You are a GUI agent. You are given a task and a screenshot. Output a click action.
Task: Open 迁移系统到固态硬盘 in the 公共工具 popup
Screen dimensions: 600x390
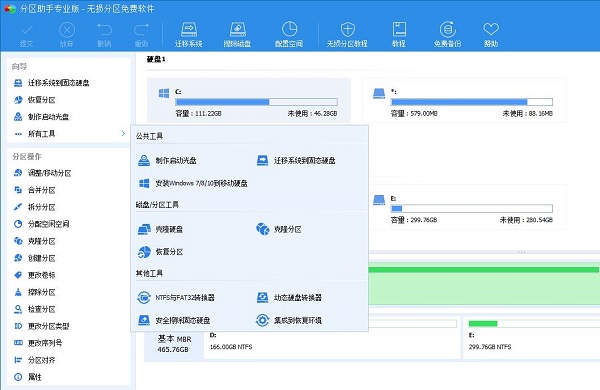[x=296, y=160]
